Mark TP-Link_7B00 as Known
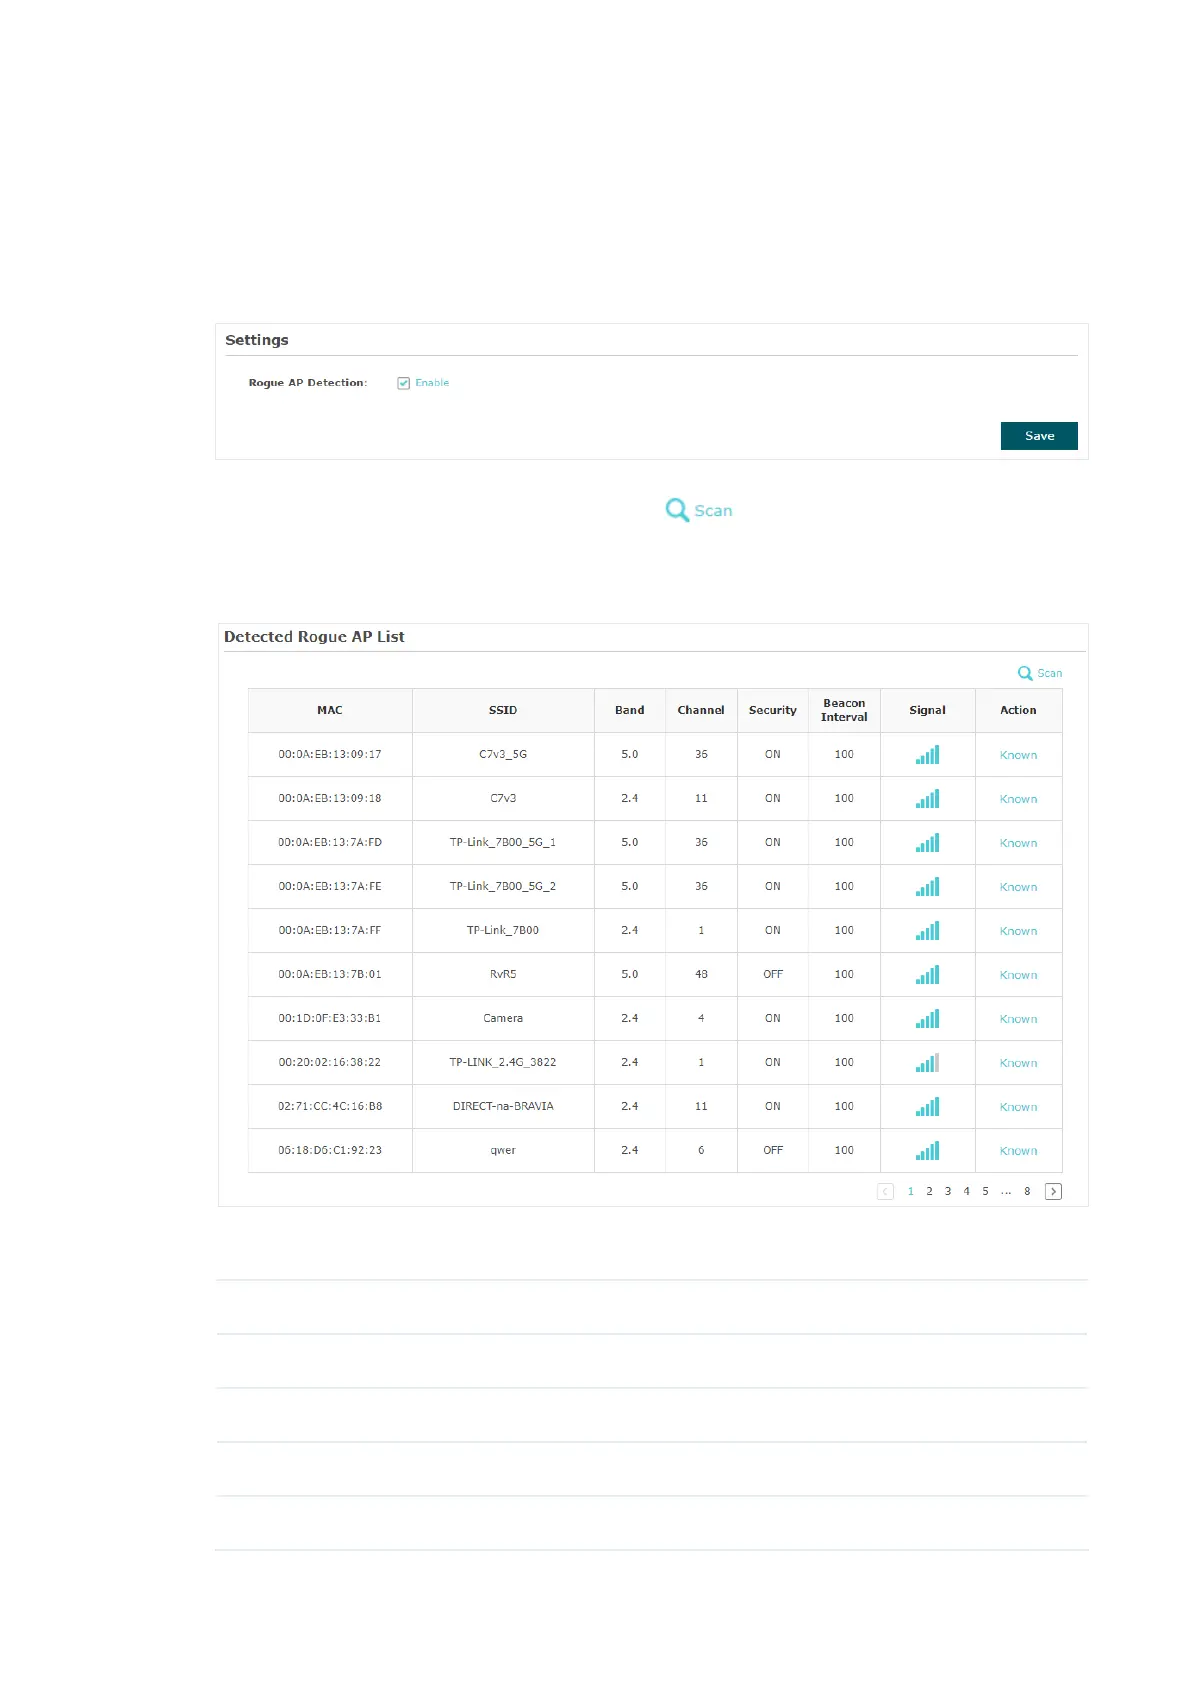The image size is (1191, 1684). [x=1018, y=931]
